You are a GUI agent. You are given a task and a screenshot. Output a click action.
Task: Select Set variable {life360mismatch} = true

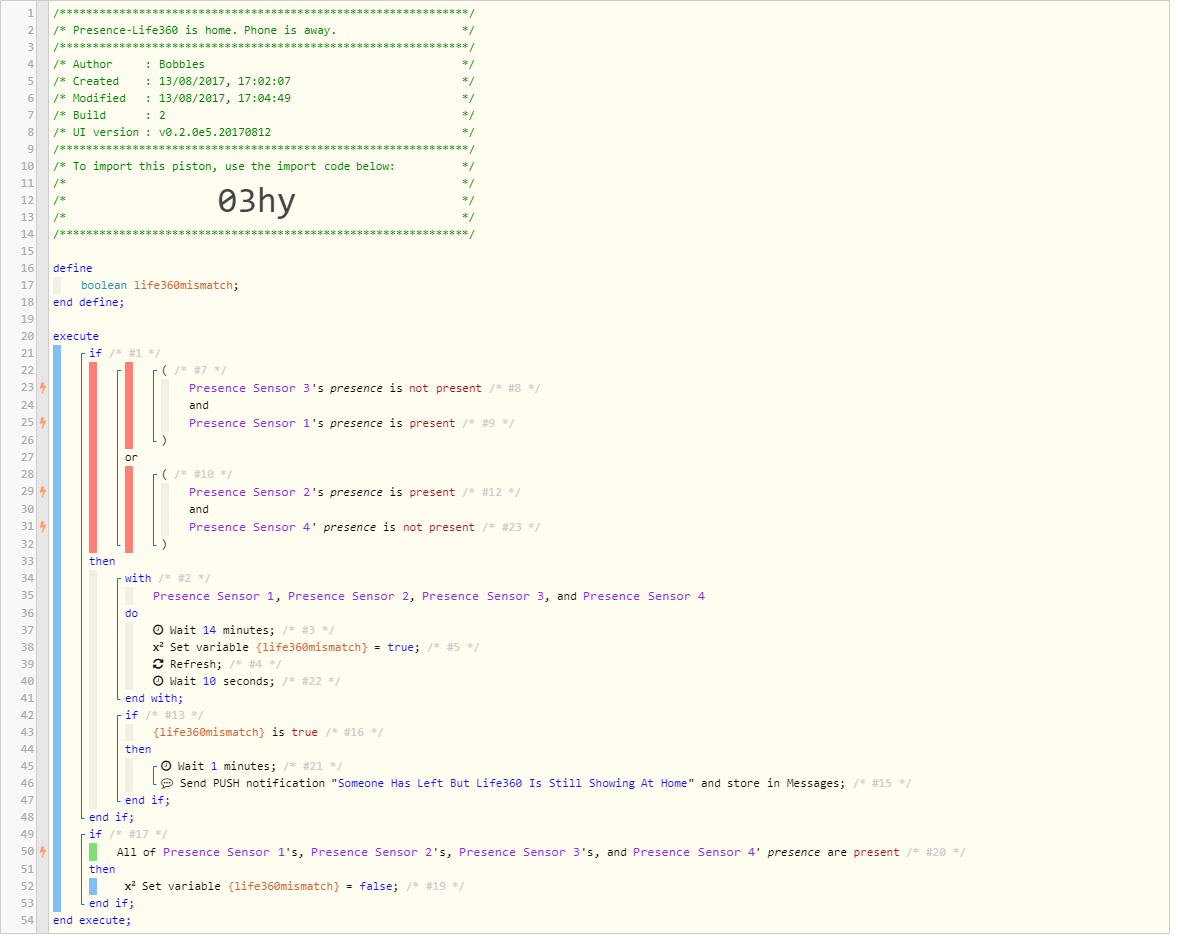[294, 648]
